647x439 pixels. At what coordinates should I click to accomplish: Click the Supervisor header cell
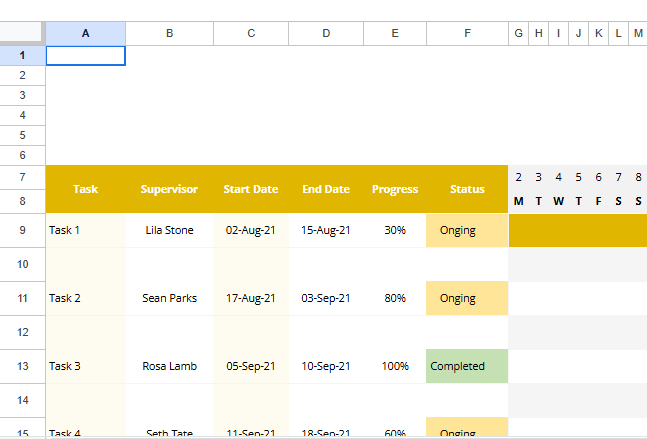point(169,189)
